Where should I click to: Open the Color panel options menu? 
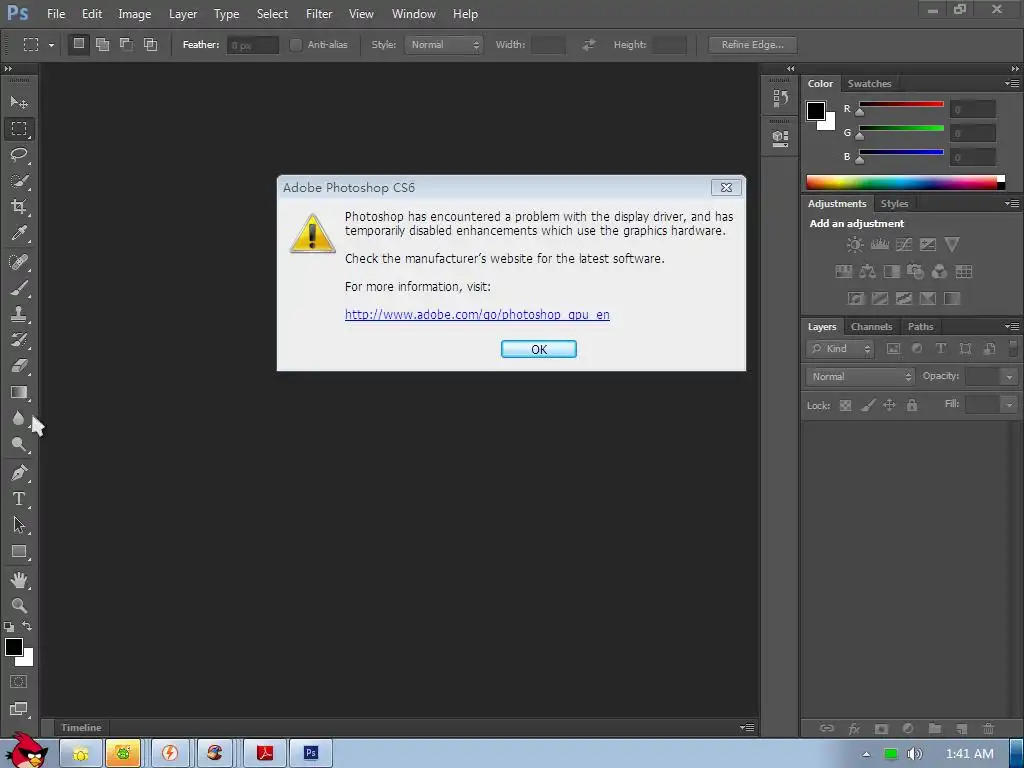coord(1012,84)
